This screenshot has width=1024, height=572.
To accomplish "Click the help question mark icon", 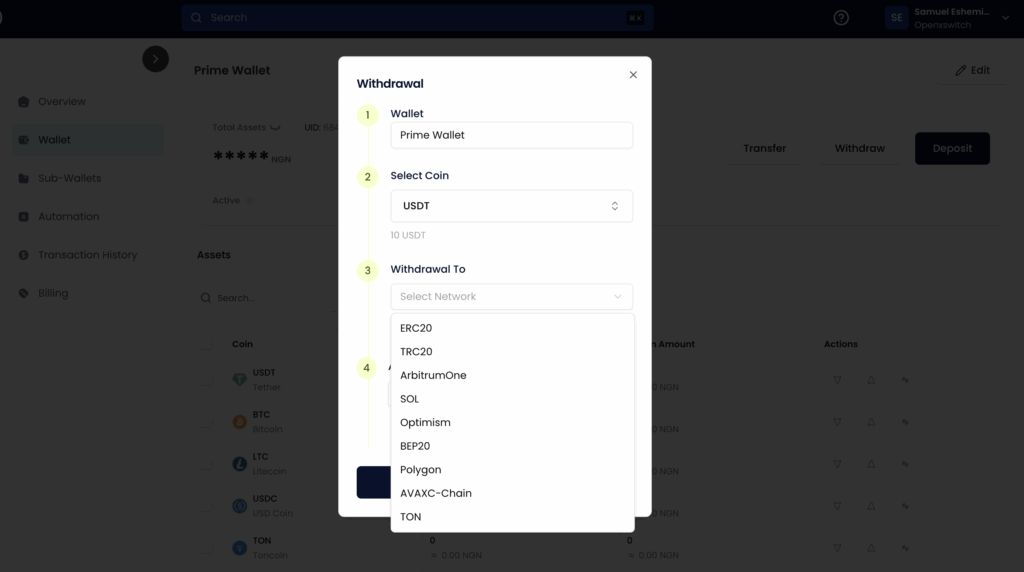I will point(841,18).
